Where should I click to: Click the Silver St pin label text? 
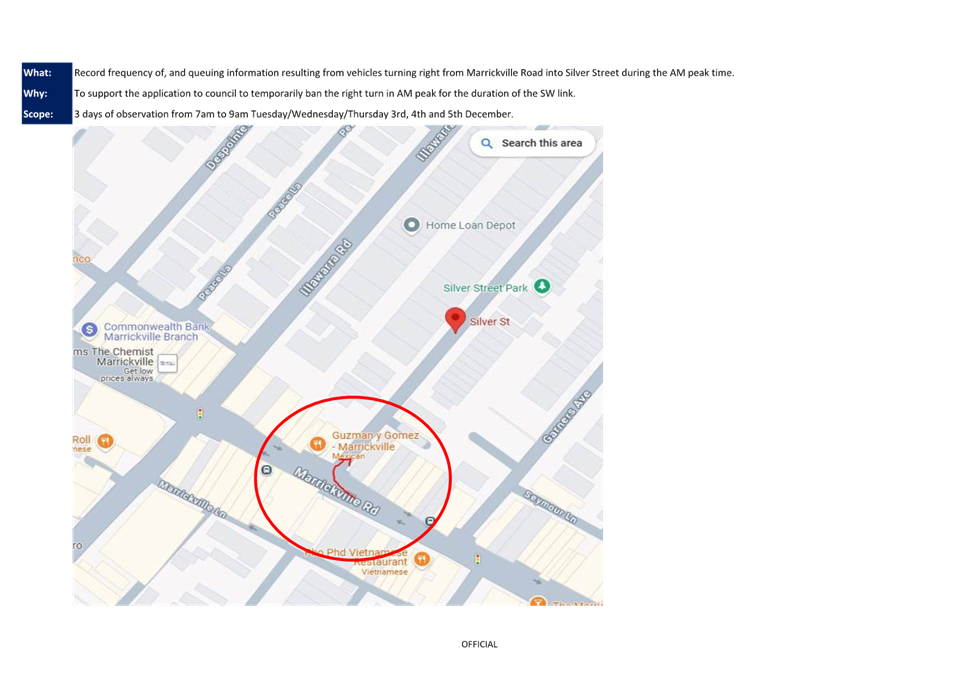(x=490, y=322)
